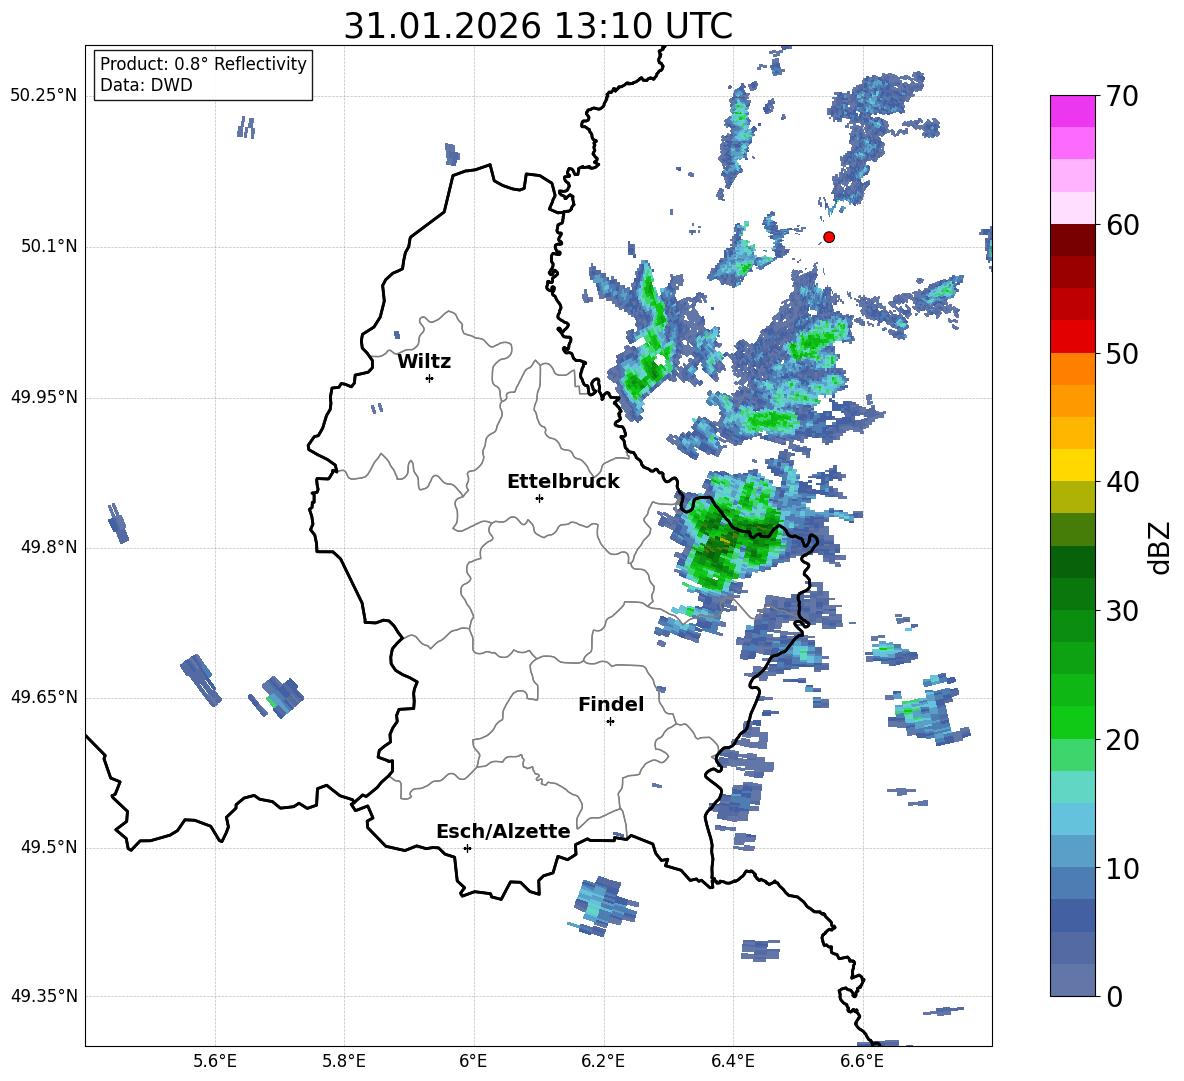Click the colorbar tick value 20
Screen dimensions: 1184x1081
pos(1123,739)
